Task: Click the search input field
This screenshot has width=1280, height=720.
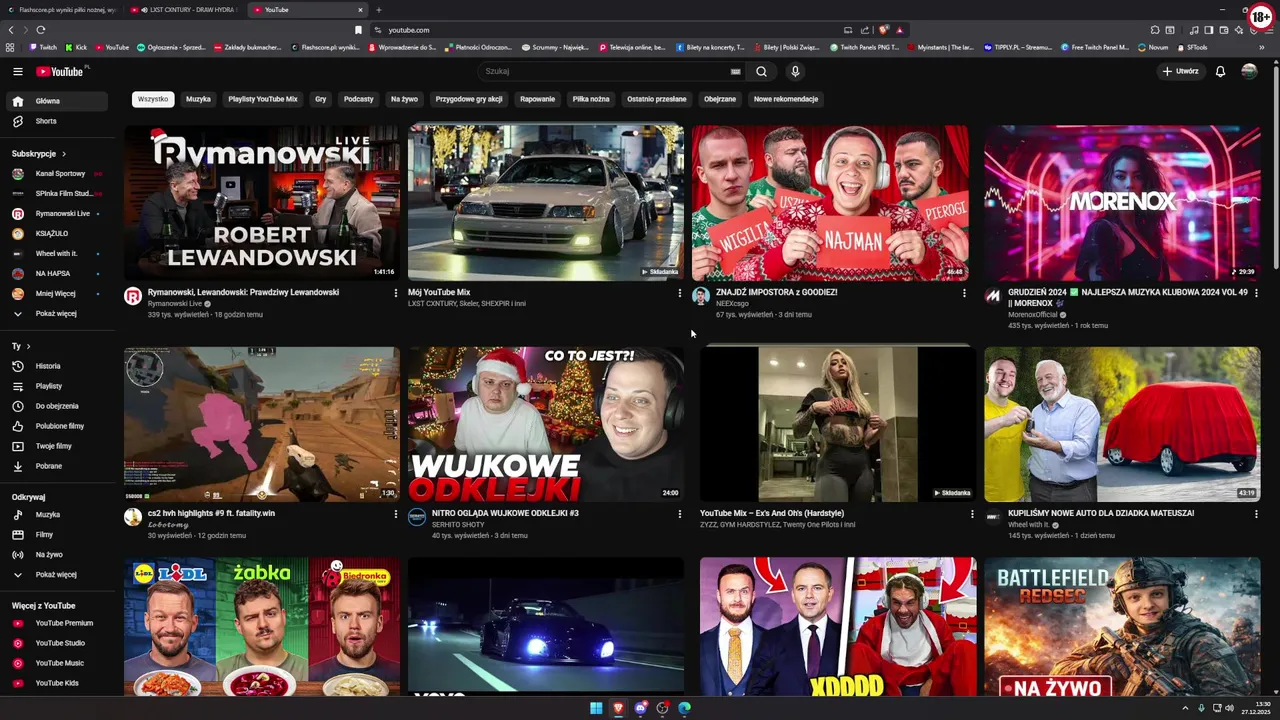Action: (x=606, y=71)
